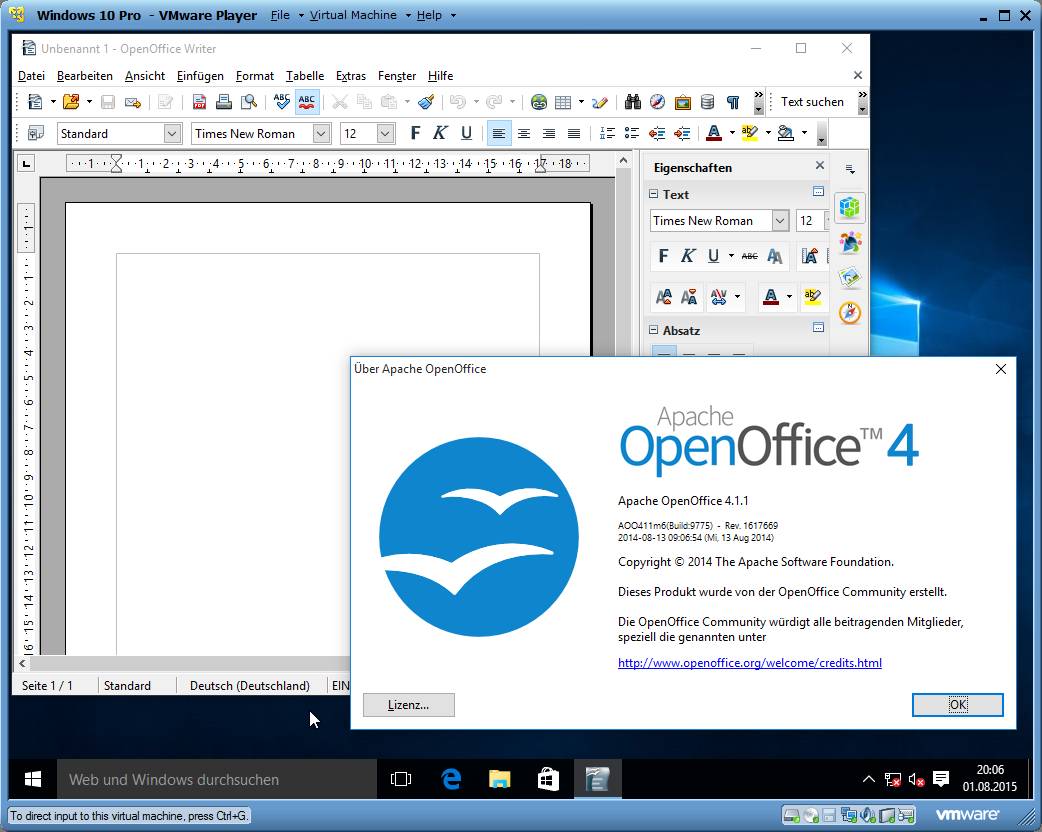
Task: Click the Format Paintbrush icon
Action: click(x=426, y=102)
